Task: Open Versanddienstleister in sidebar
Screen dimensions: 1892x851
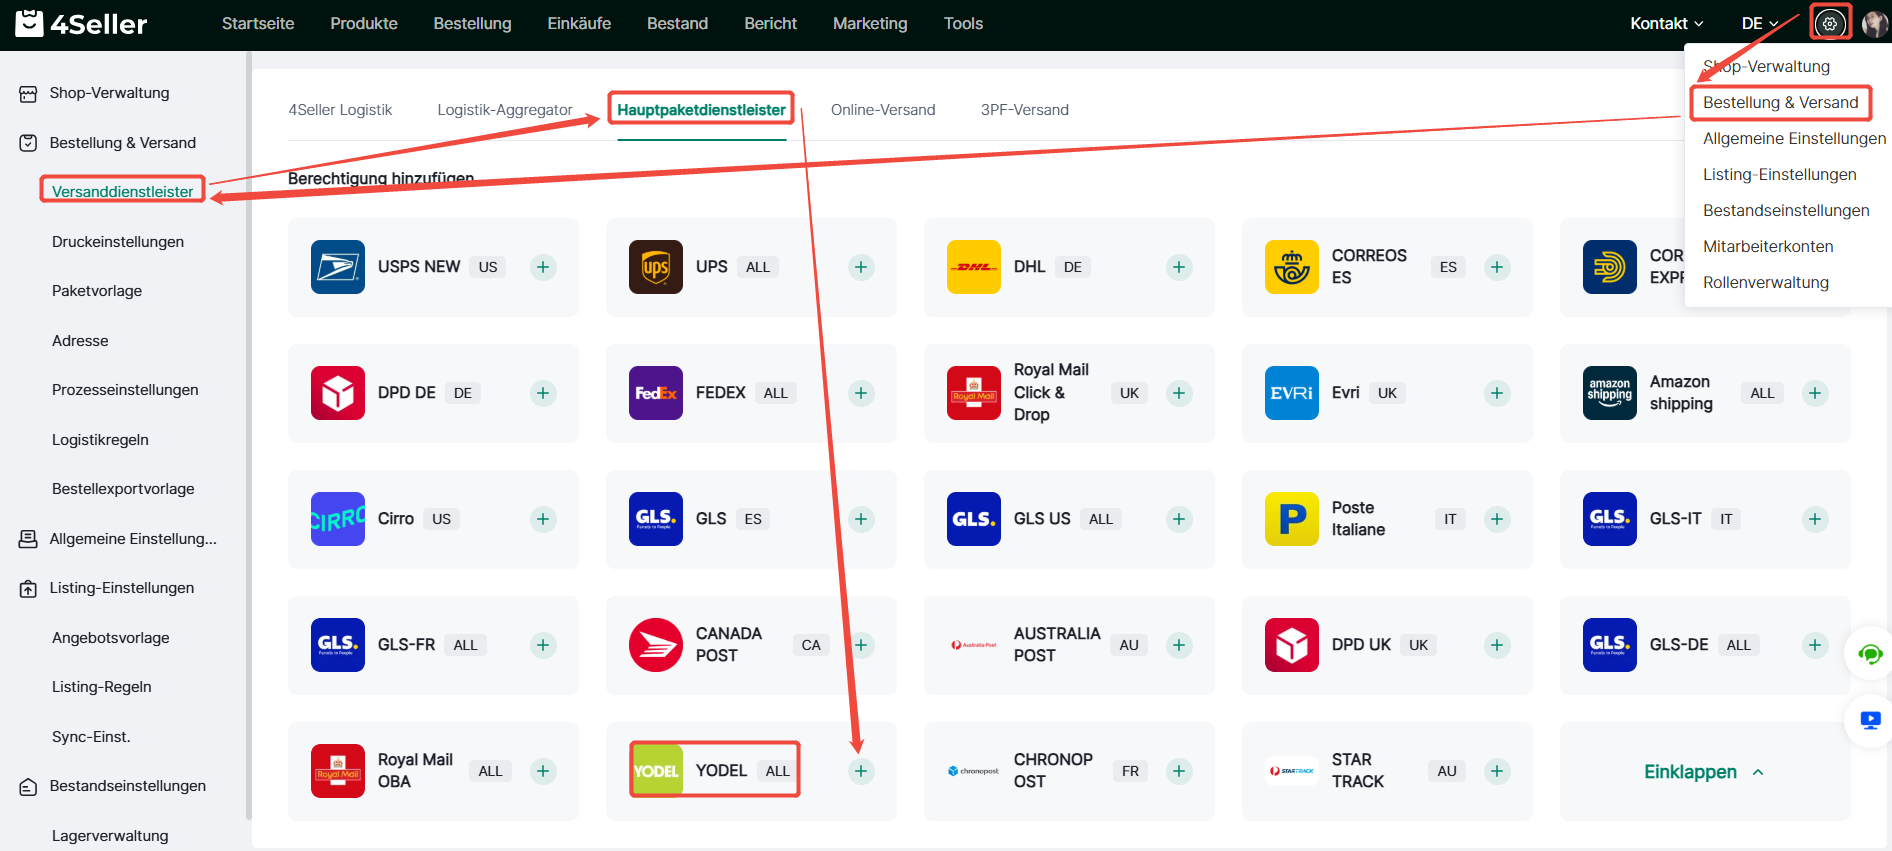Action: point(123,191)
